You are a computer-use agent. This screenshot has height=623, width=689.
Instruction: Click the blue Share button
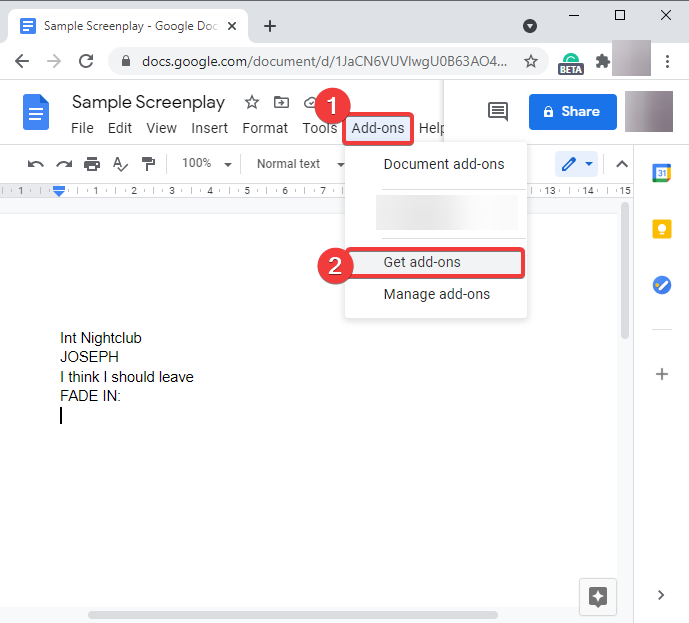(x=573, y=112)
